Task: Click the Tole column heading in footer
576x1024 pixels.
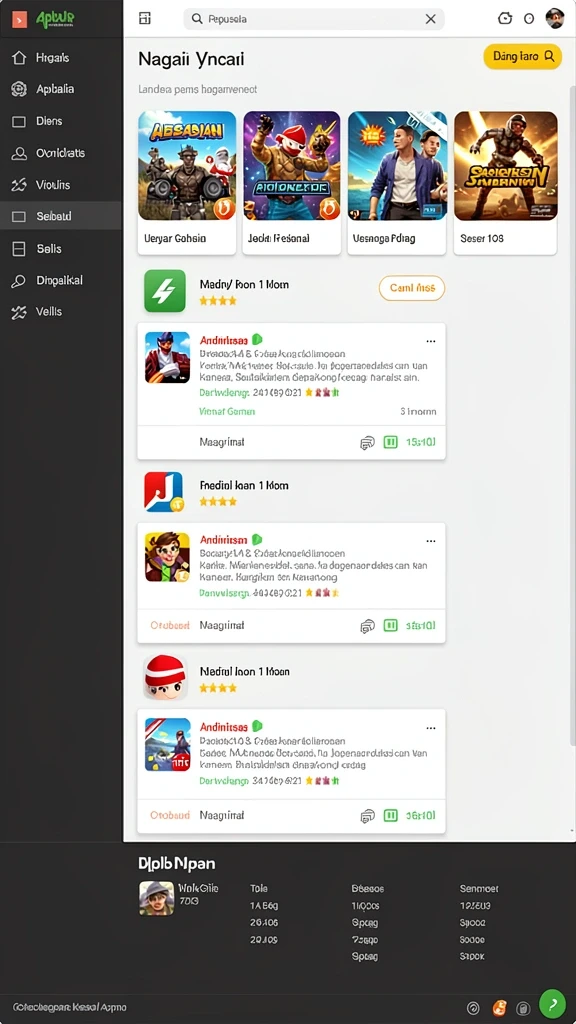Action: [x=259, y=888]
